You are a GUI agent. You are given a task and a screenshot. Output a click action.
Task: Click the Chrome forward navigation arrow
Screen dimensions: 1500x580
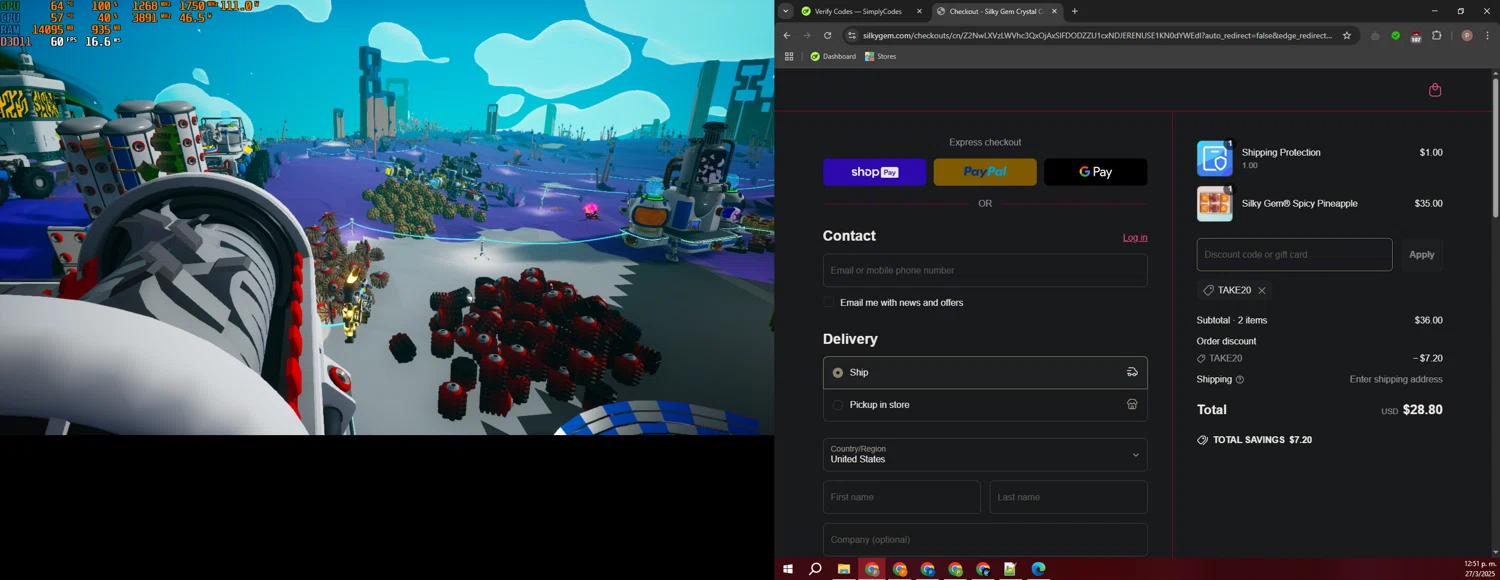pos(807,35)
